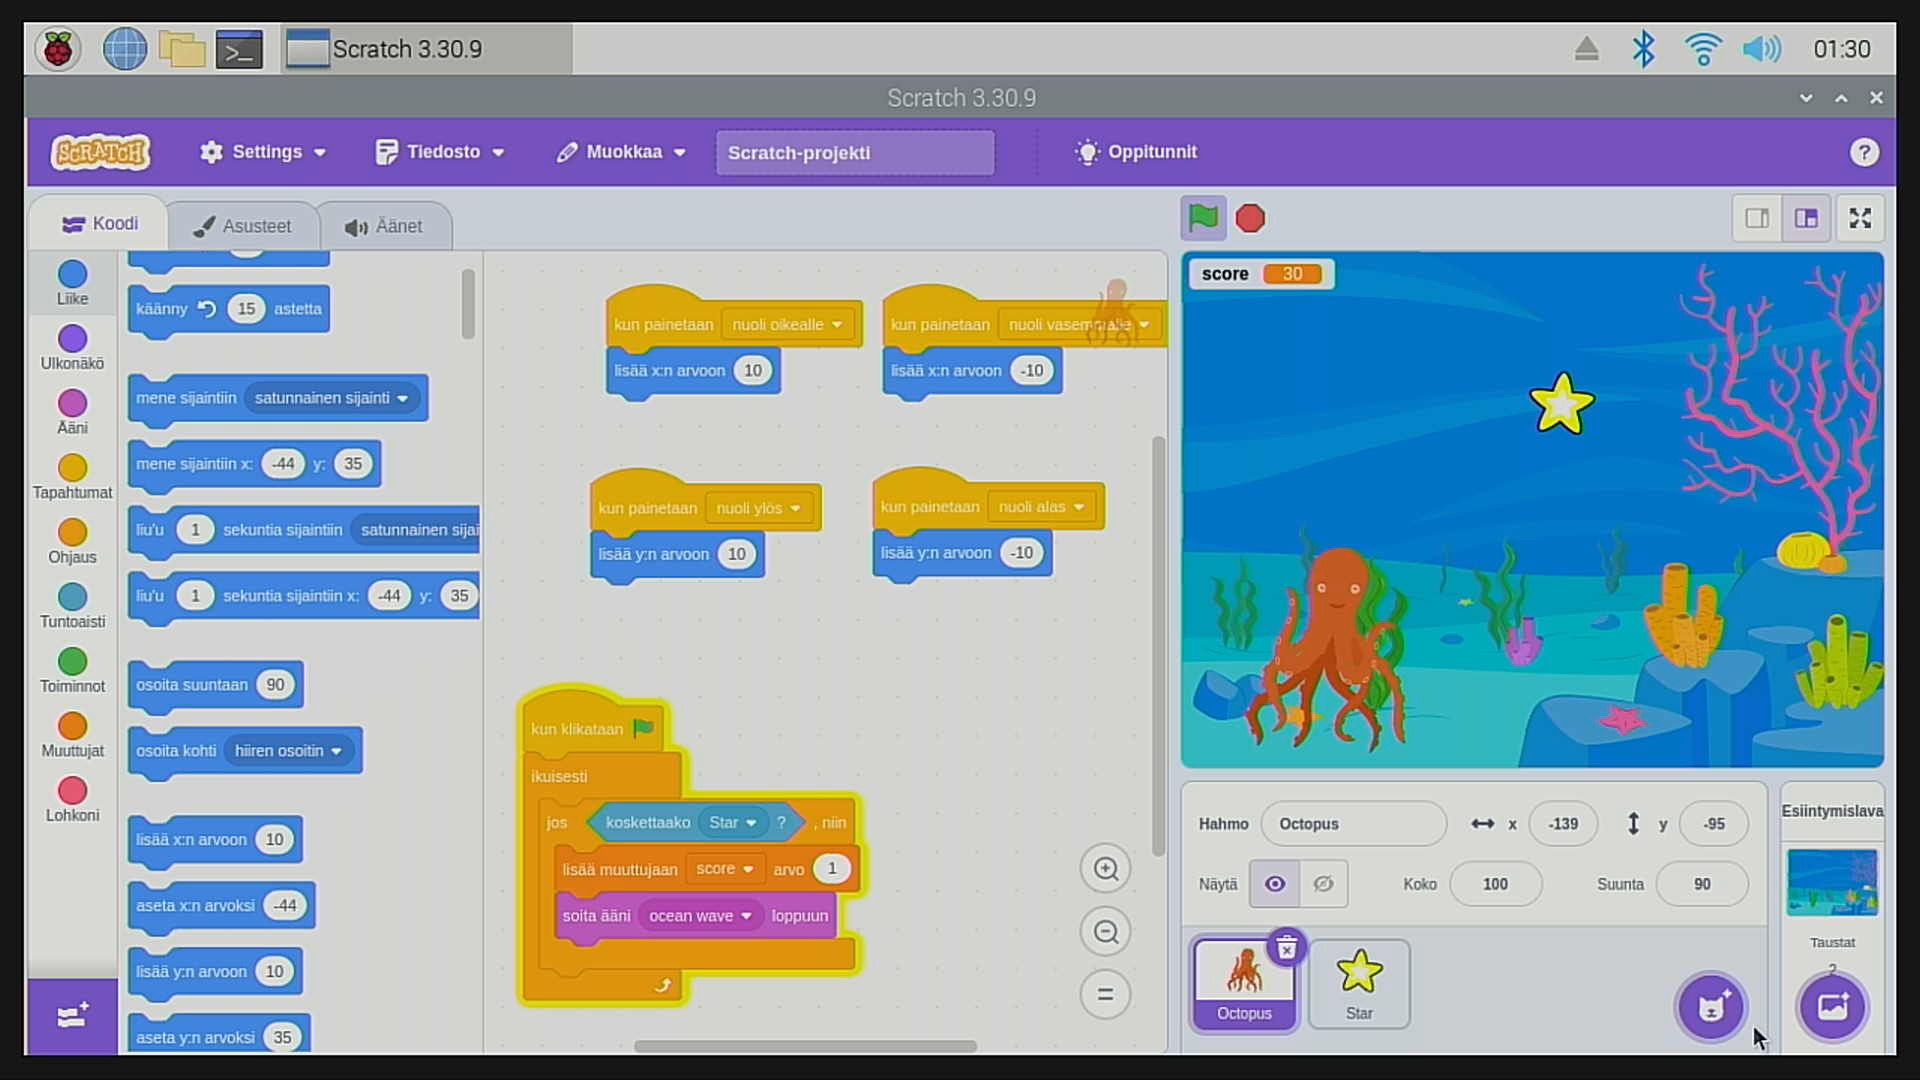1920x1080 pixels.
Task: Open the score variable dropdown in block
Action: point(725,869)
